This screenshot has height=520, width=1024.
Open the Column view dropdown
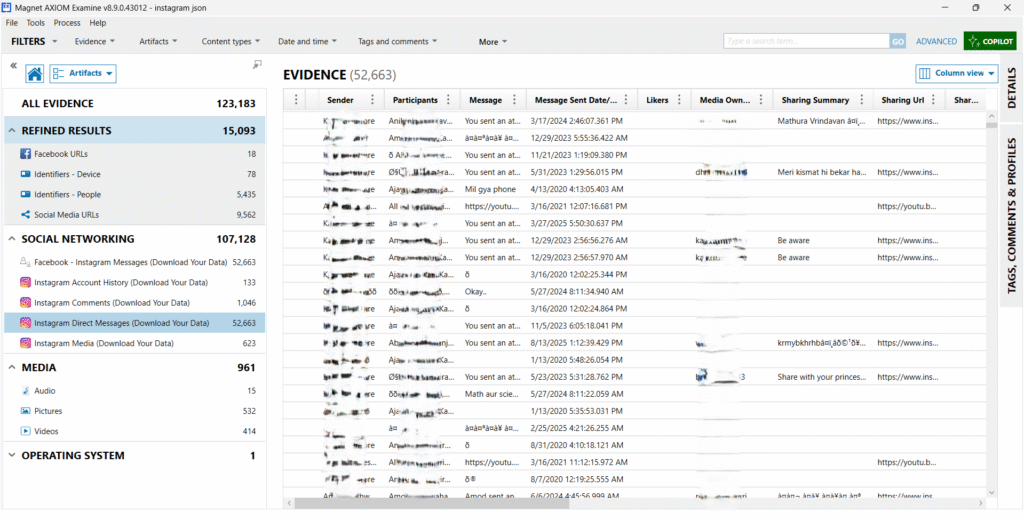(957, 73)
